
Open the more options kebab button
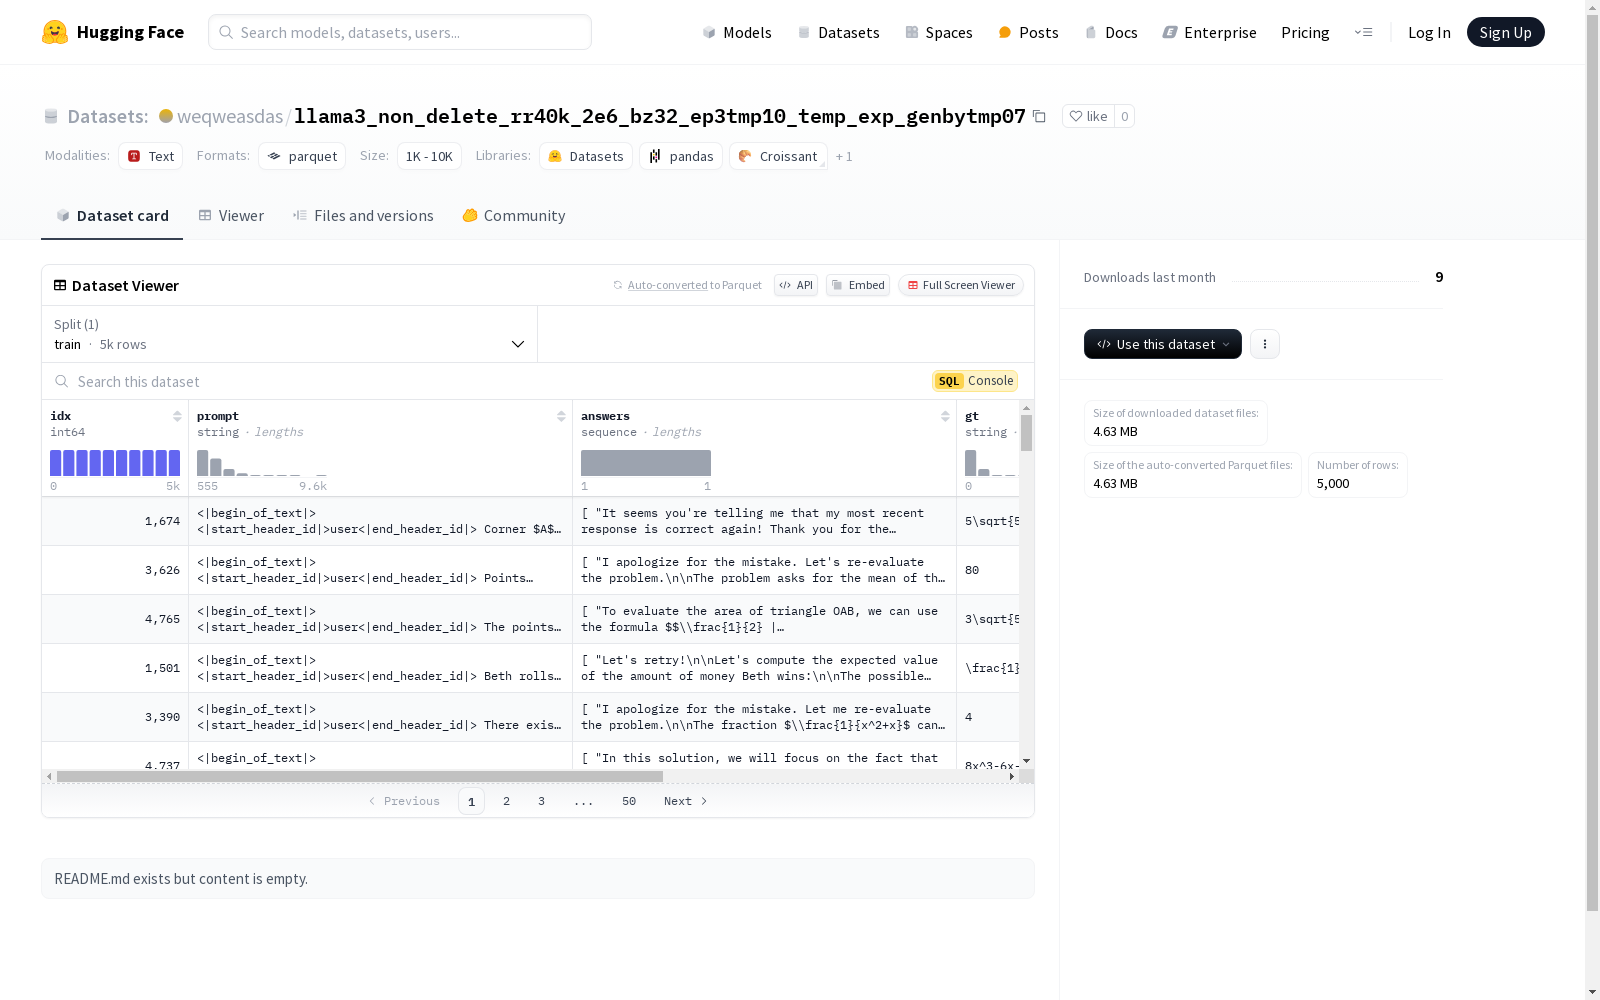click(x=1265, y=344)
